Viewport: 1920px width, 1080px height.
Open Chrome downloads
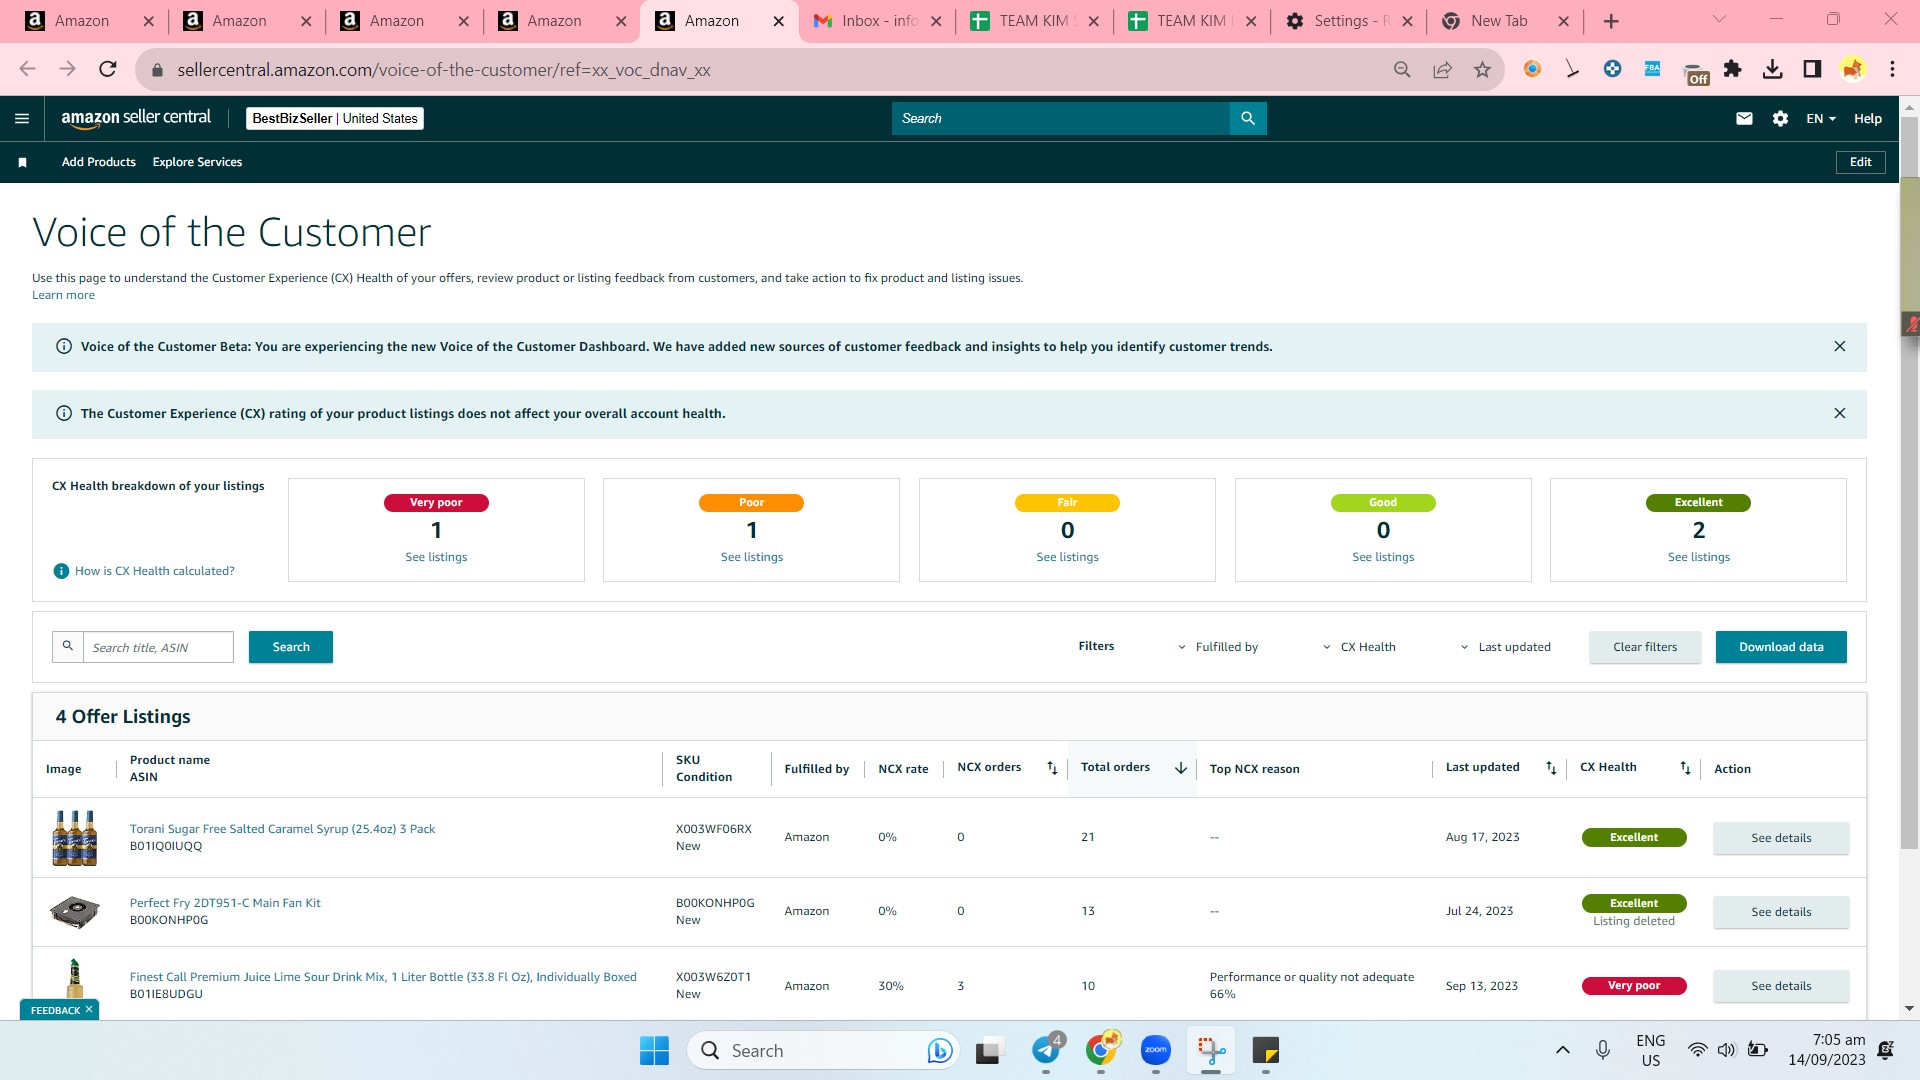coord(1772,69)
